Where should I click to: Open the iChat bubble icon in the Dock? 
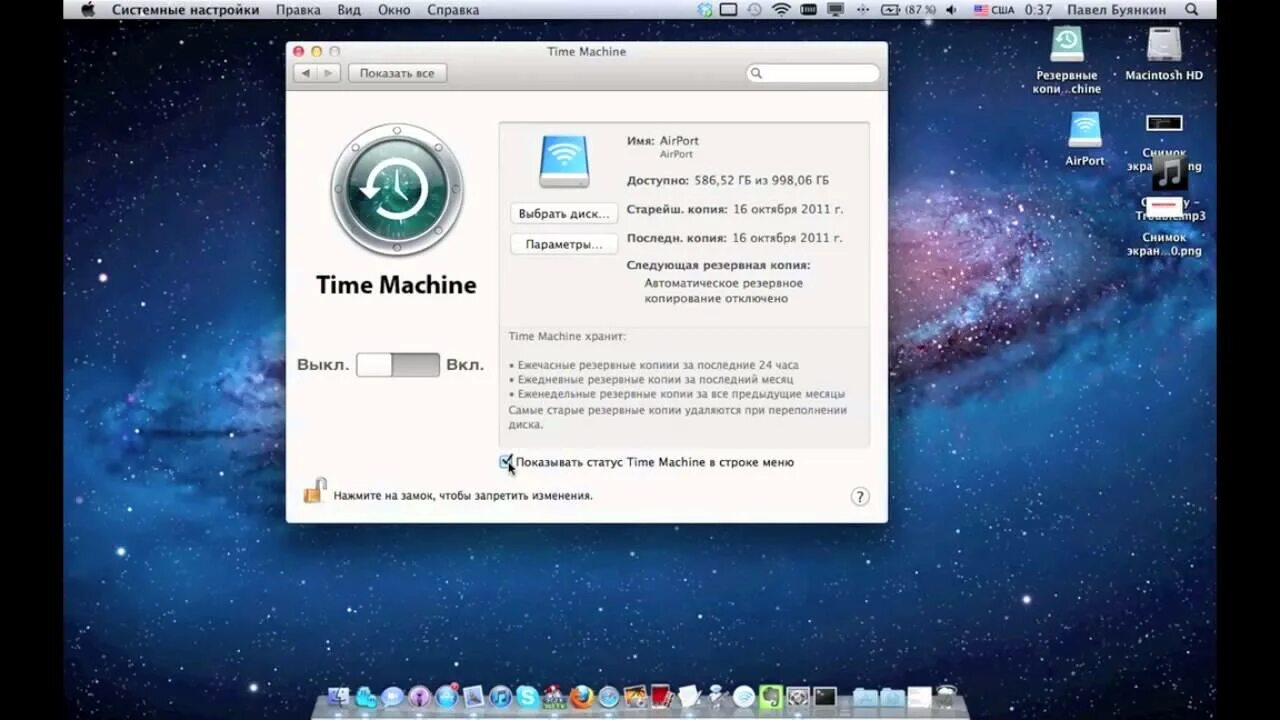(x=392, y=696)
